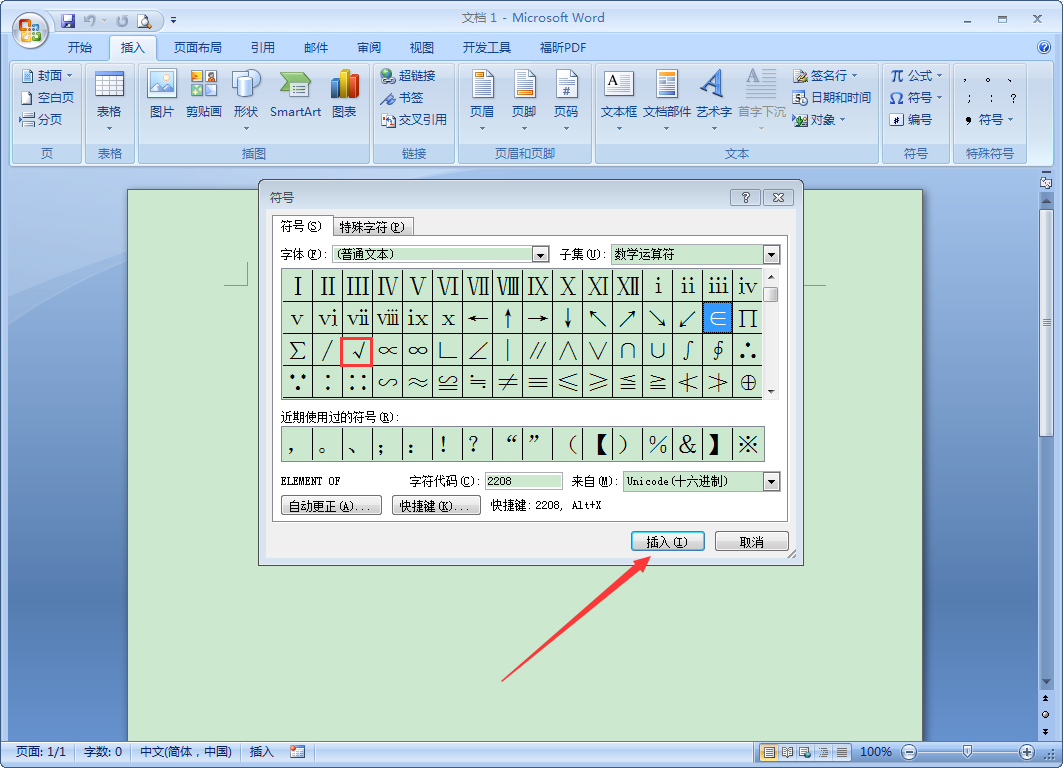The image size is (1063, 768).
Task: Open the 来自 Unicode encoding dropdown
Action: coord(771,481)
